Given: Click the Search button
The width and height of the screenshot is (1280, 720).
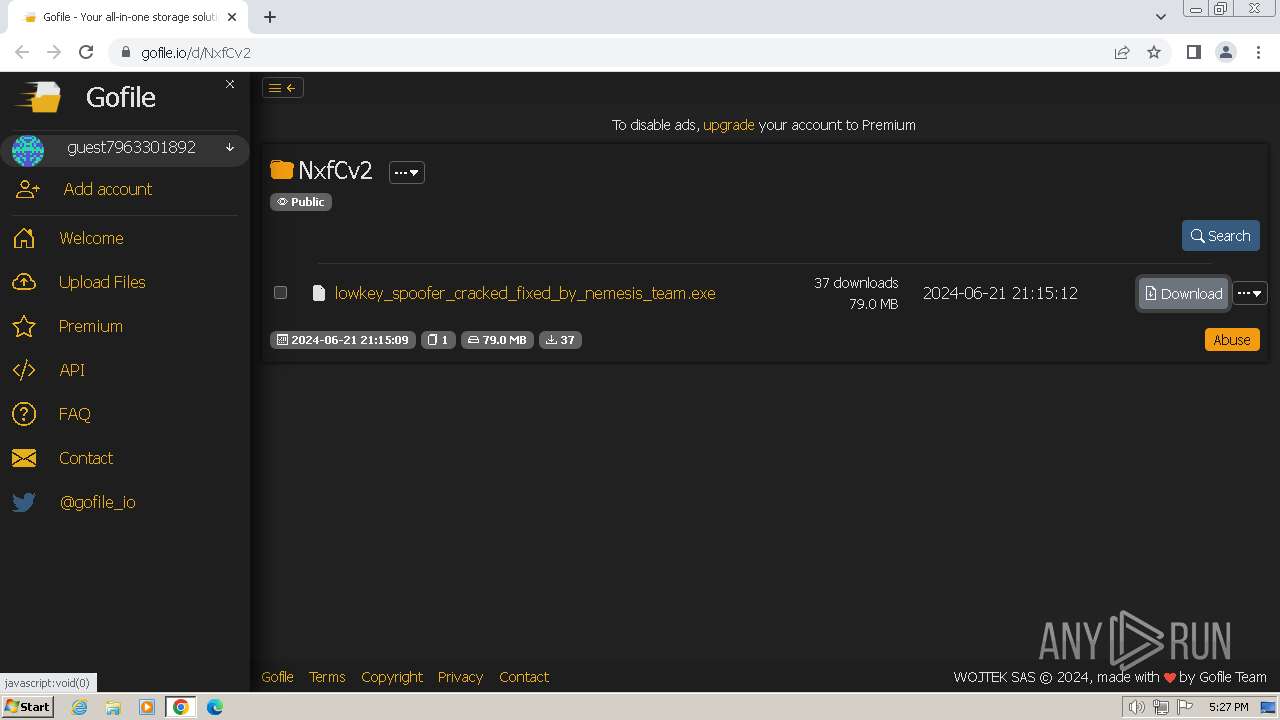Looking at the screenshot, I should click(x=1221, y=236).
